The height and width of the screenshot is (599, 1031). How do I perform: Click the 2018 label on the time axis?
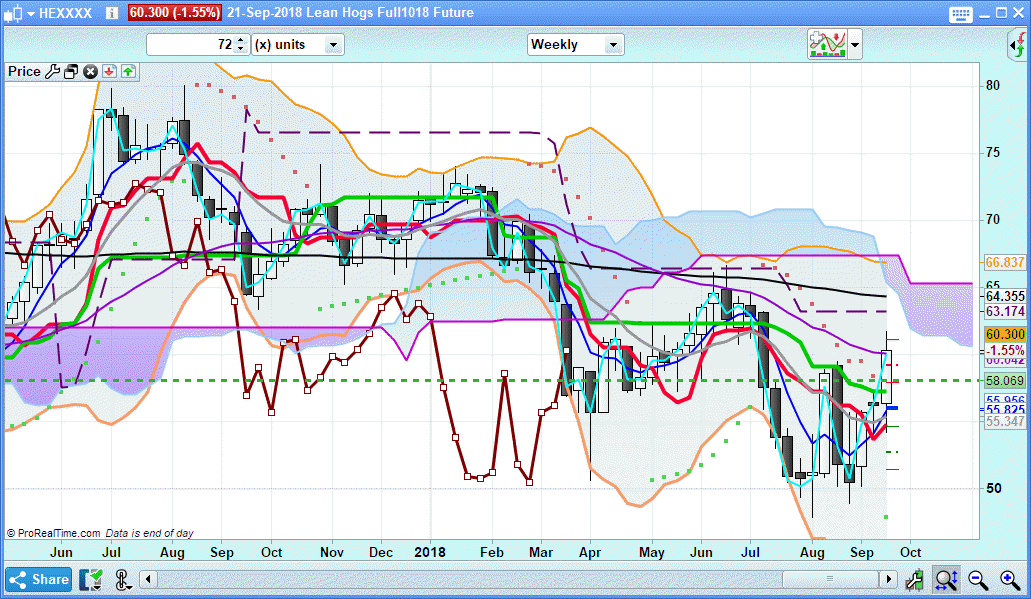click(429, 552)
